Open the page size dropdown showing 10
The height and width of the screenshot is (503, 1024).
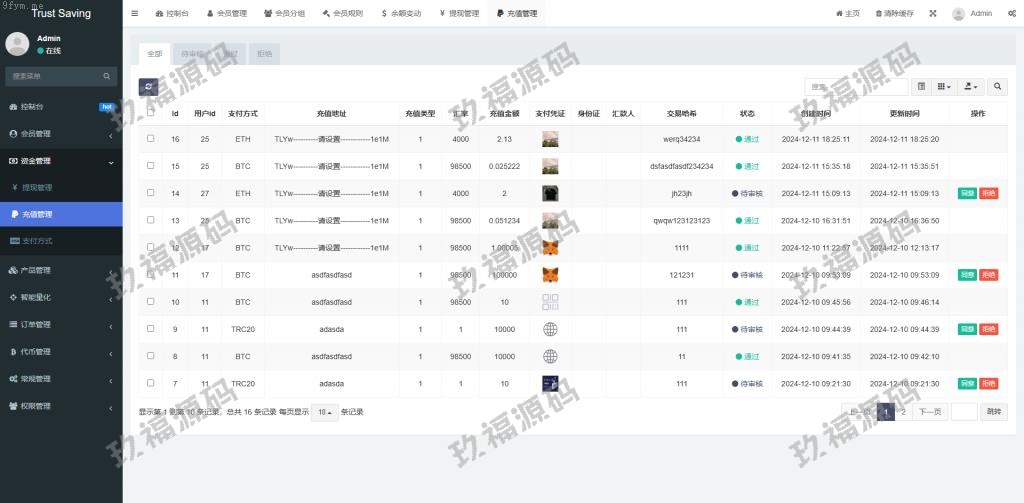[324, 412]
